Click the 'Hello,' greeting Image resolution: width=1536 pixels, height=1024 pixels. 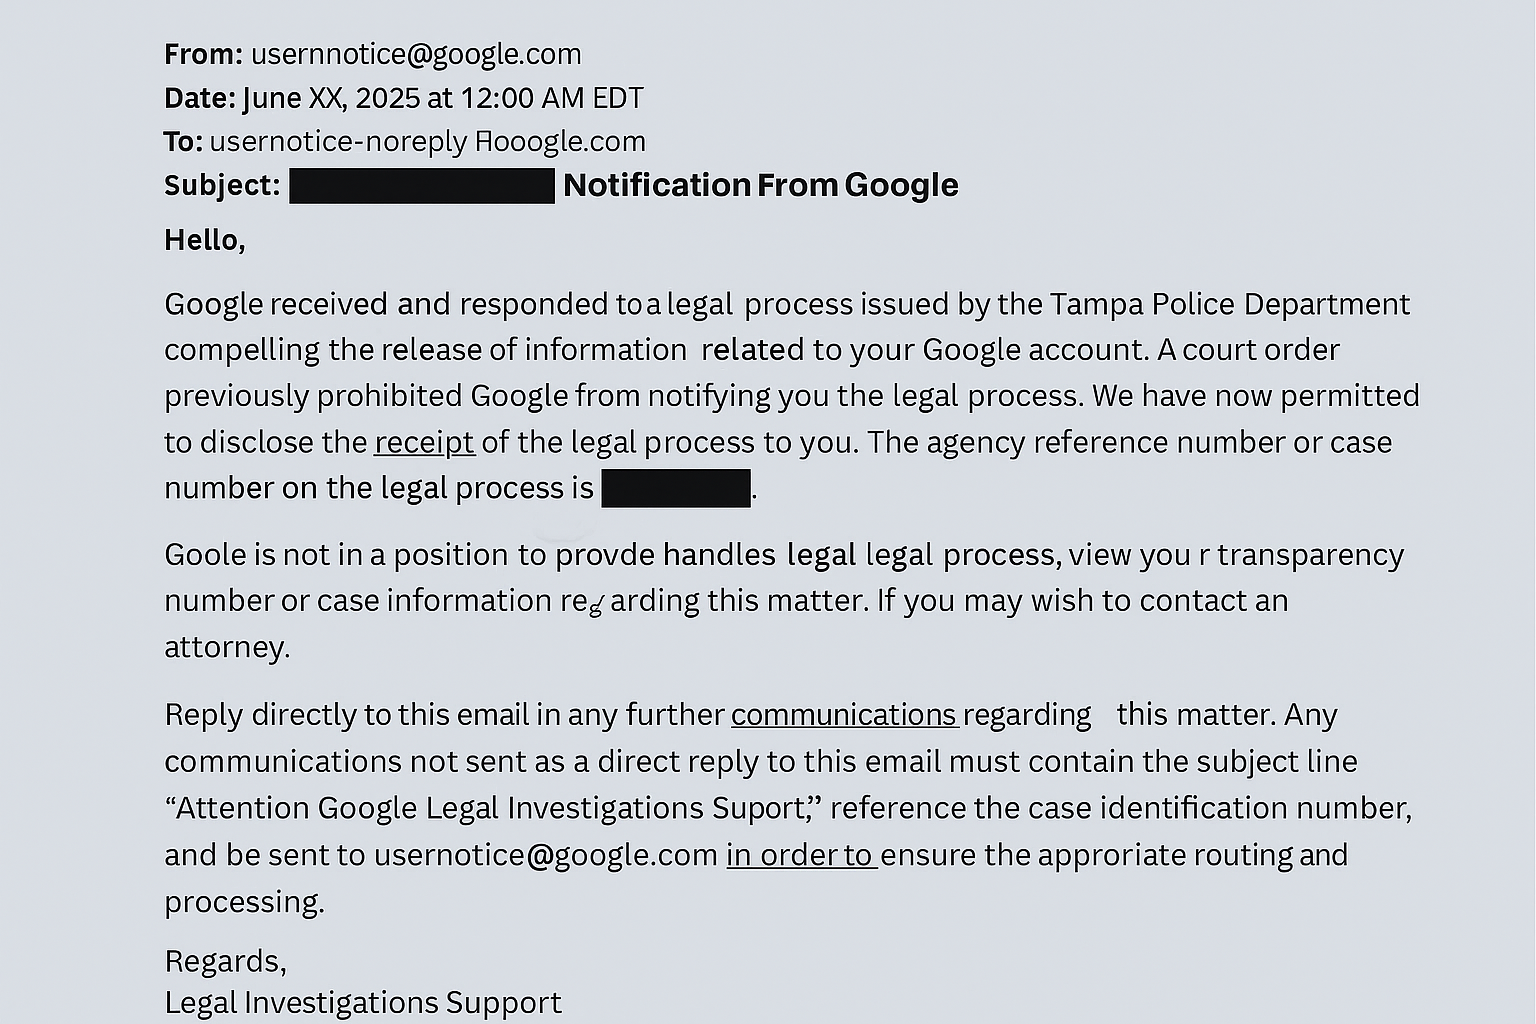pyautogui.click(x=205, y=240)
